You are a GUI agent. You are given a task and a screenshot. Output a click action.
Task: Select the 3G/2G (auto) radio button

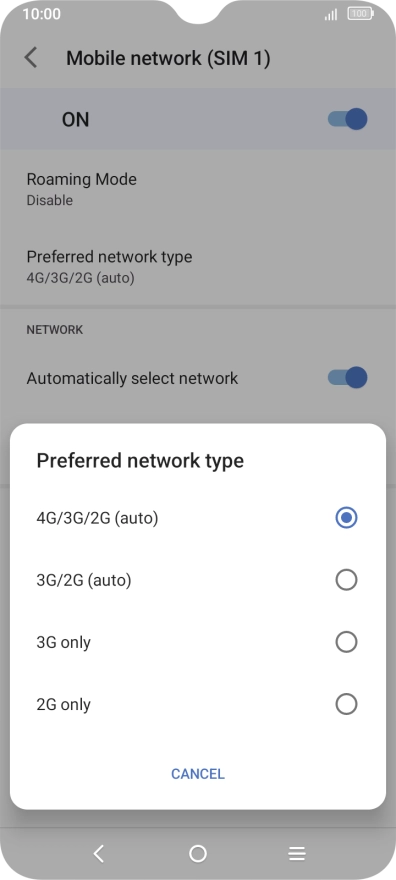346,580
